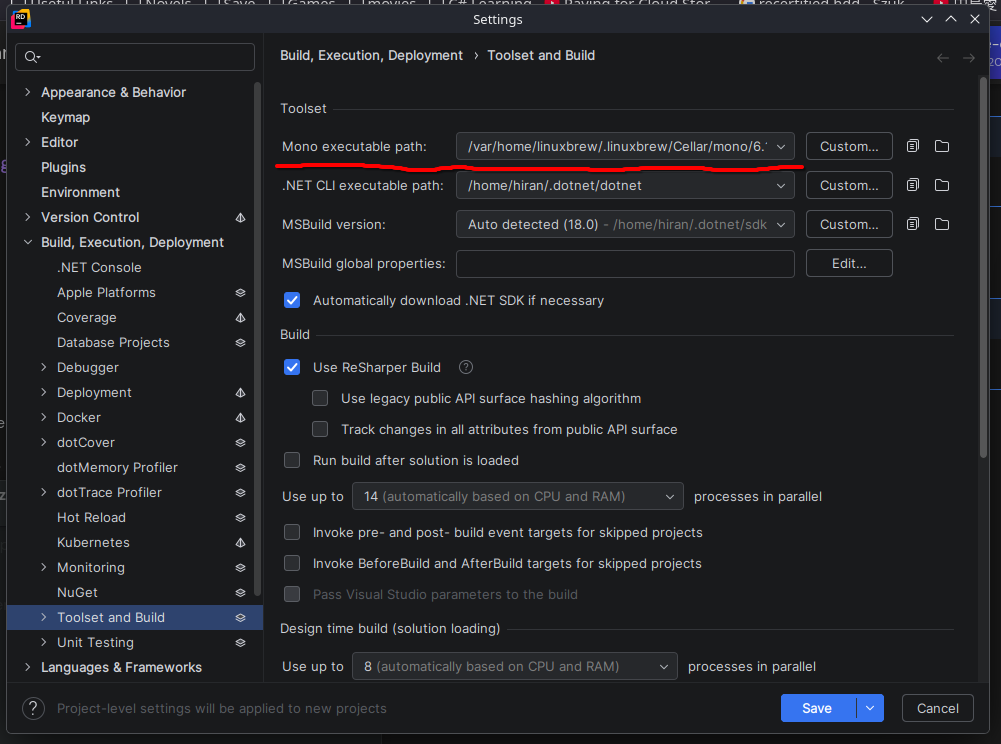Click the settings tree vertical scrollbar
1001x744 pixels.
point(257,340)
